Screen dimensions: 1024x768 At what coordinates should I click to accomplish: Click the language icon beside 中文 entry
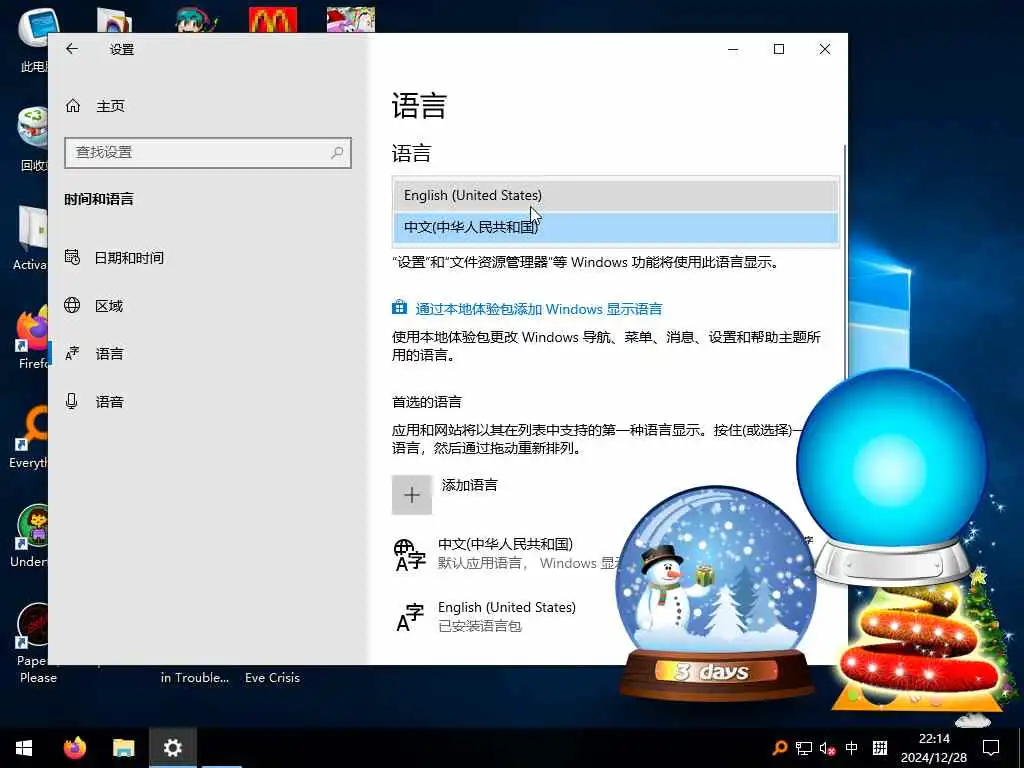410,555
